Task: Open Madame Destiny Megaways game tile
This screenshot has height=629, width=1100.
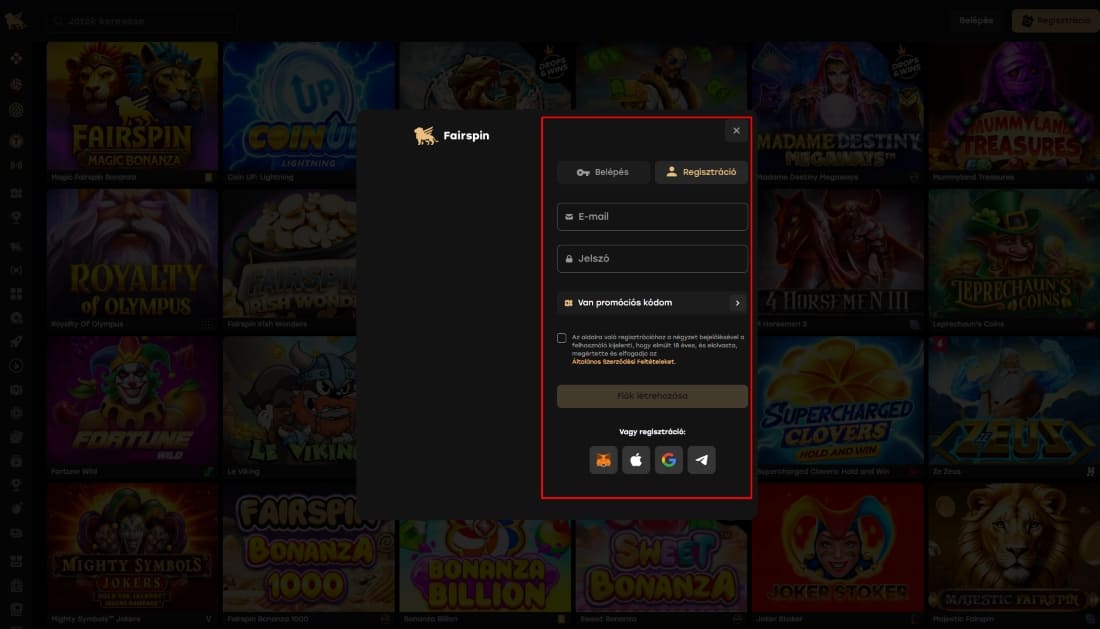Action: pyautogui.click(x=838, y=107)
